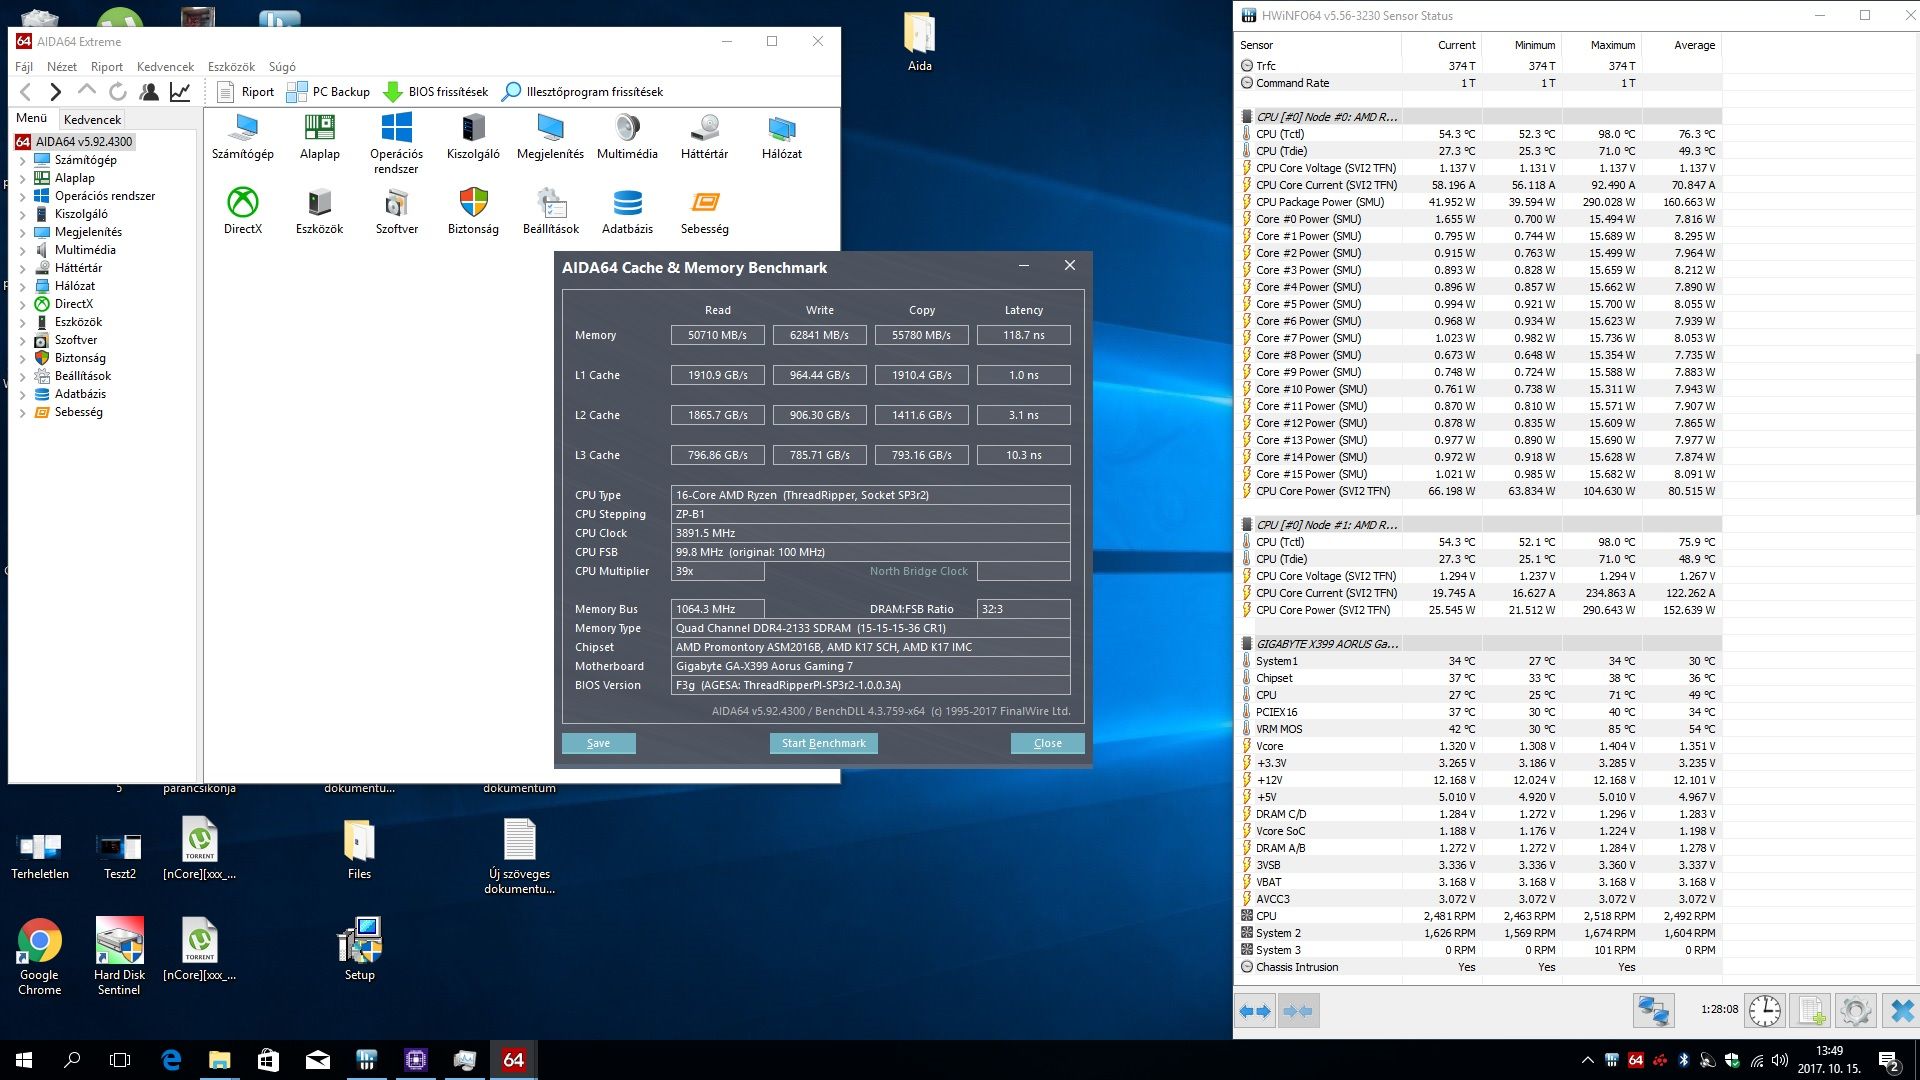Screen dimensions: 1920x1080
Task: Expand the Alaplap tree node
Action: (23, 179)
